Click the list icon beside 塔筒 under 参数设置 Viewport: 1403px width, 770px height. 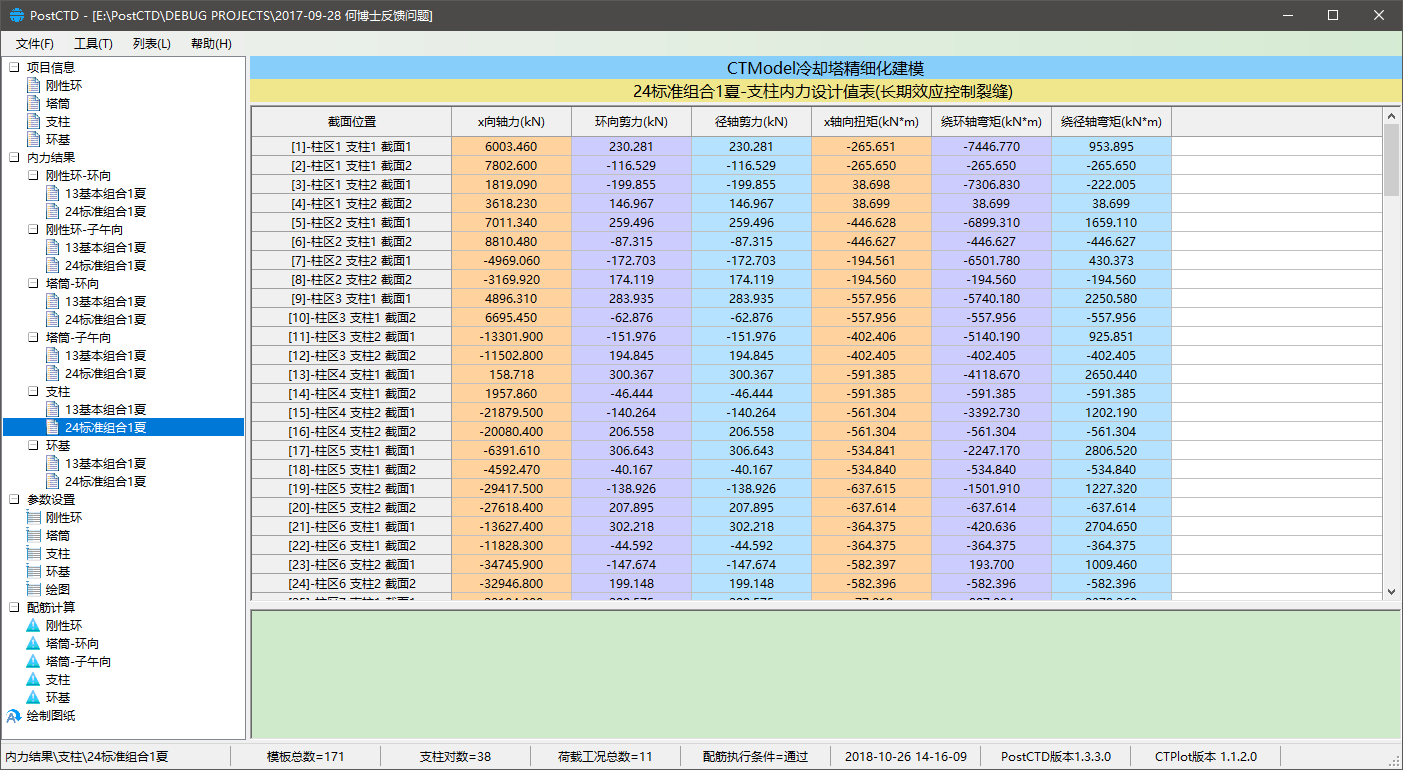33,536
